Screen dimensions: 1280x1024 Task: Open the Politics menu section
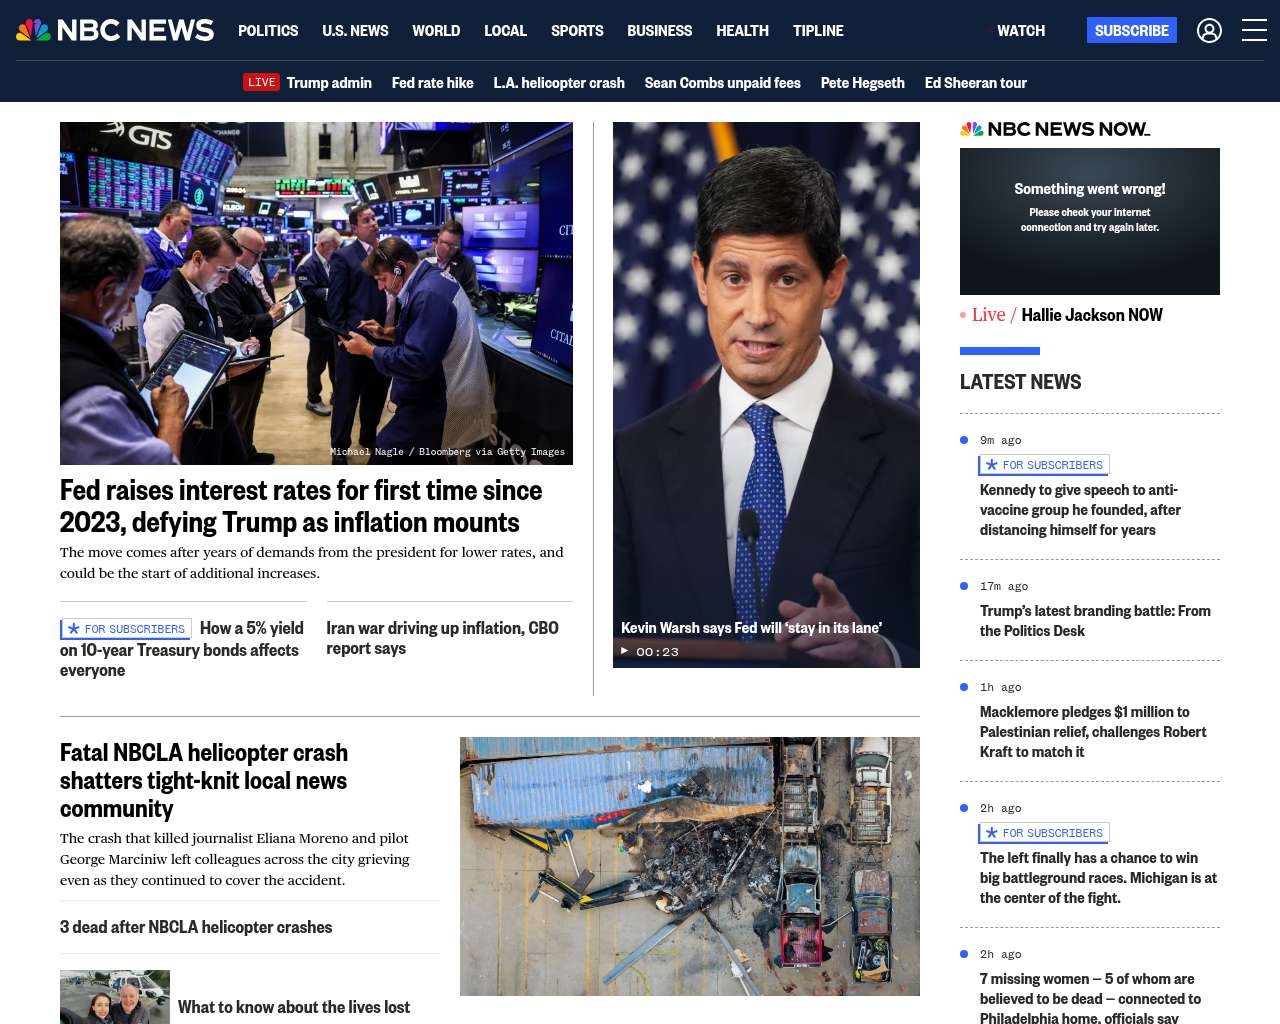(x=268, y=31)
